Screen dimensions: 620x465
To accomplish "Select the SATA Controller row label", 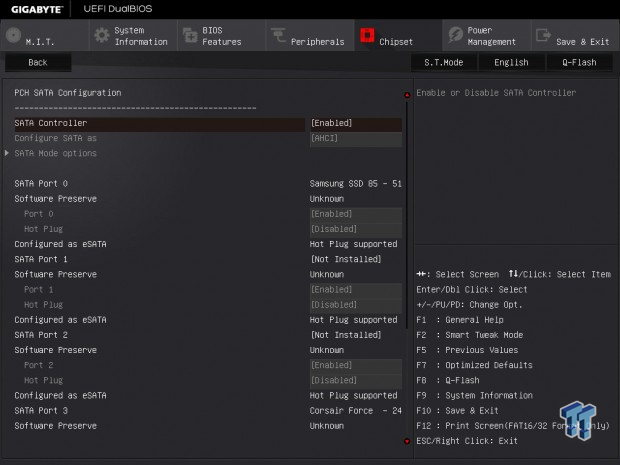I will pyautogui.click(x=51, y=123).
